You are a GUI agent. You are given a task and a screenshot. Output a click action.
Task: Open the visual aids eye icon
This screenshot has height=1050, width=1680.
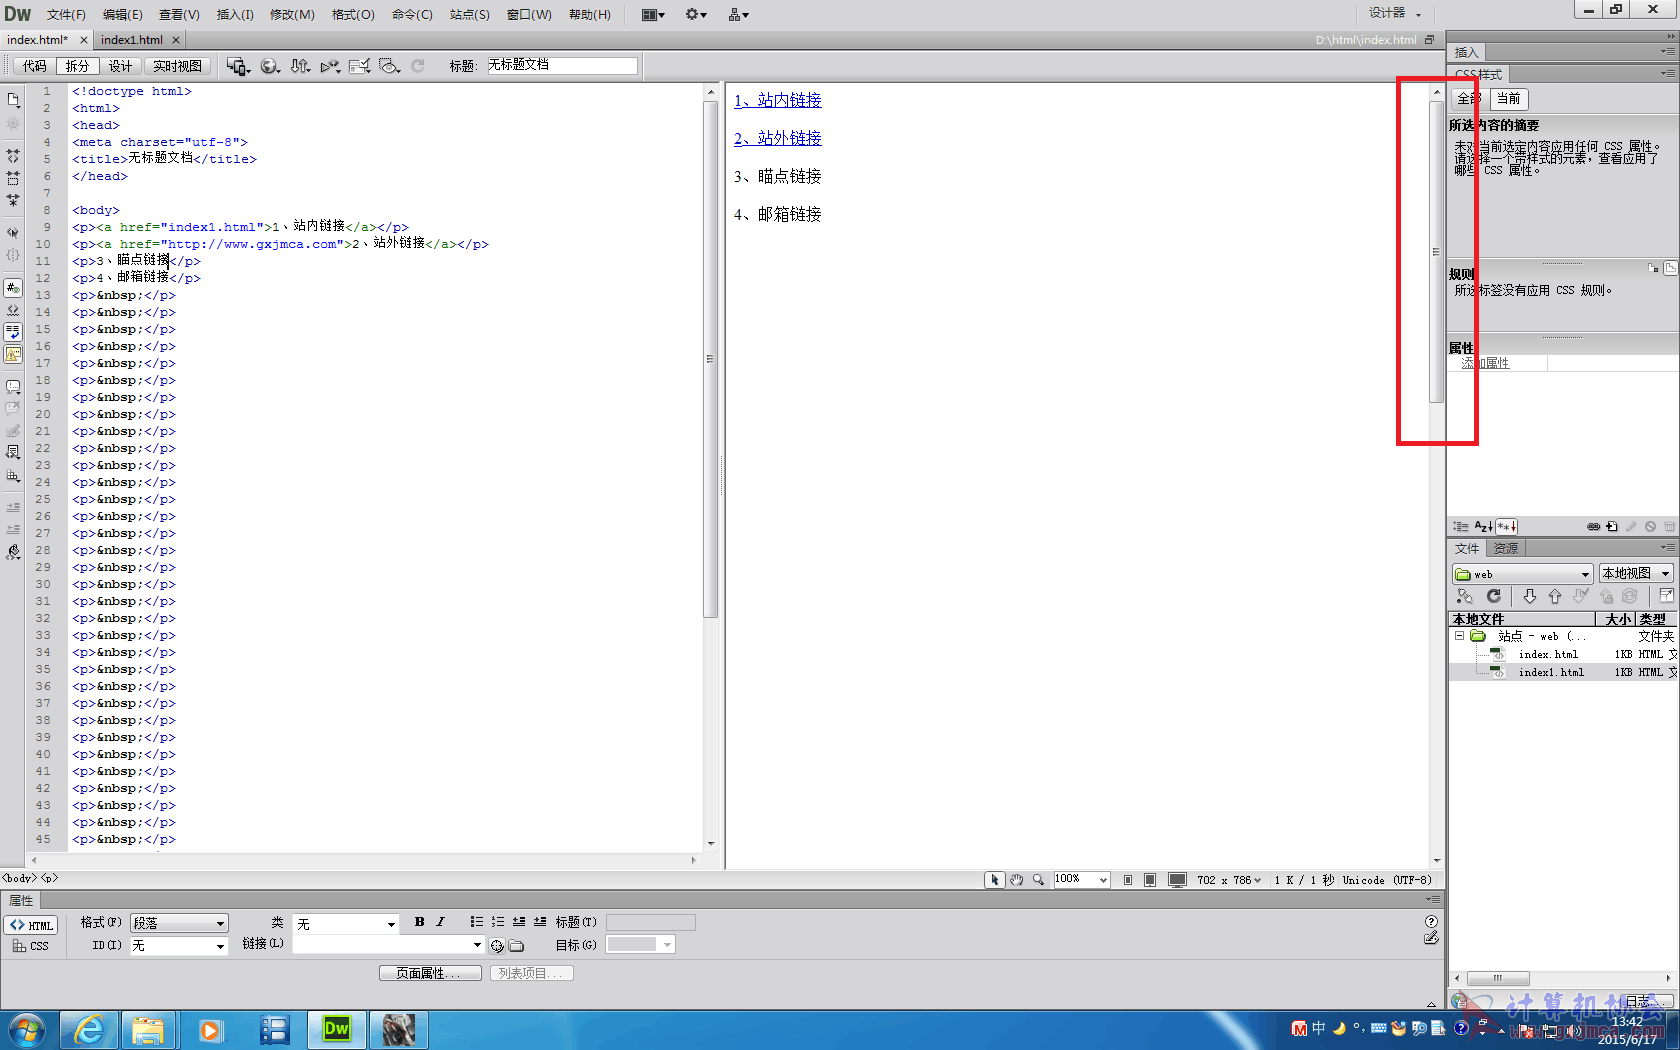pos(389,66)
